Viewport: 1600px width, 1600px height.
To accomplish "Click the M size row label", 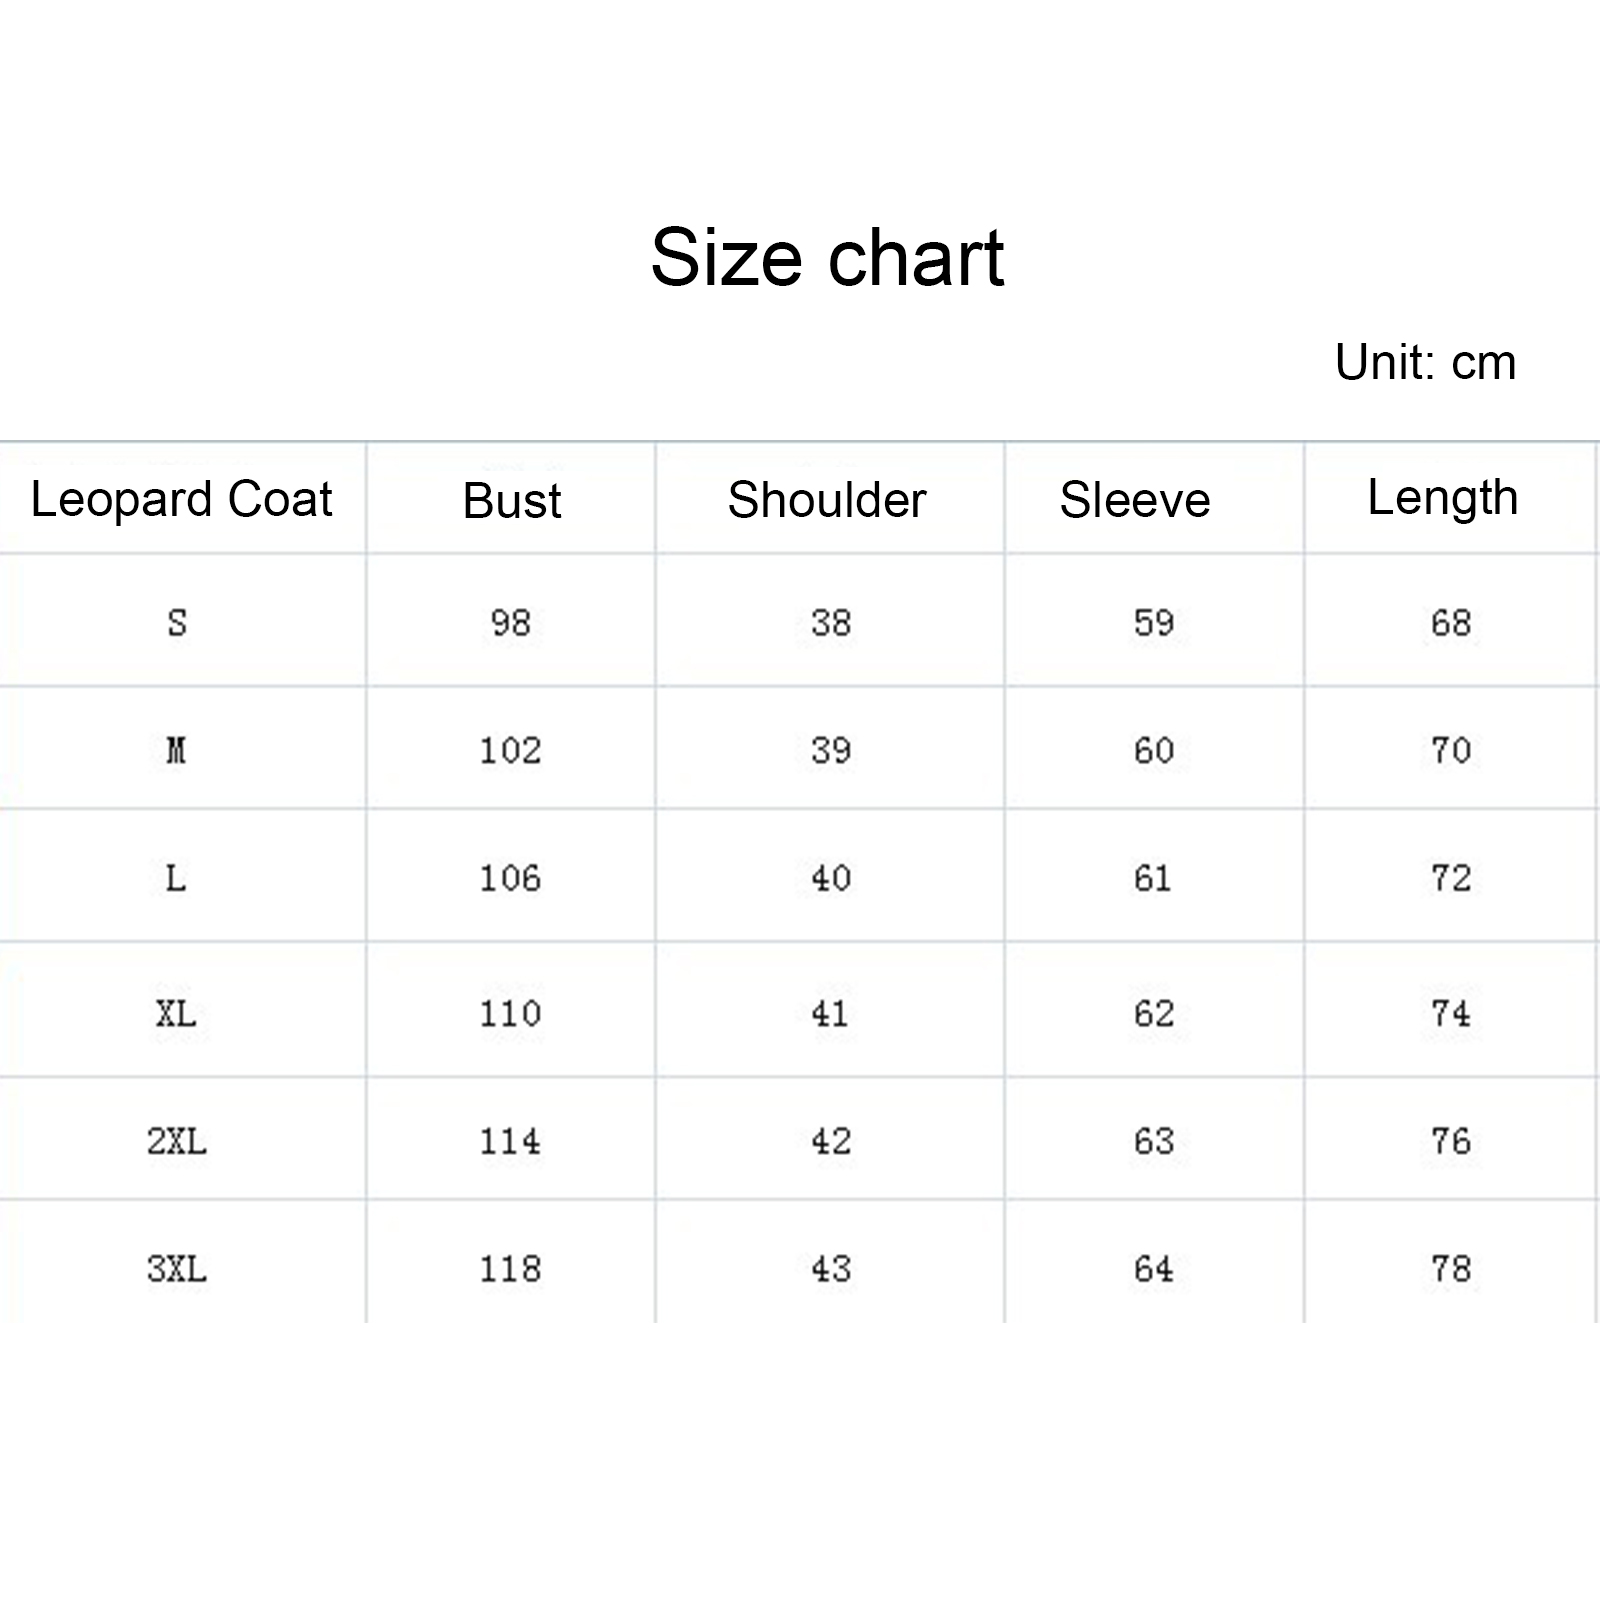I will pyautogui.click(x=176, y=750).
